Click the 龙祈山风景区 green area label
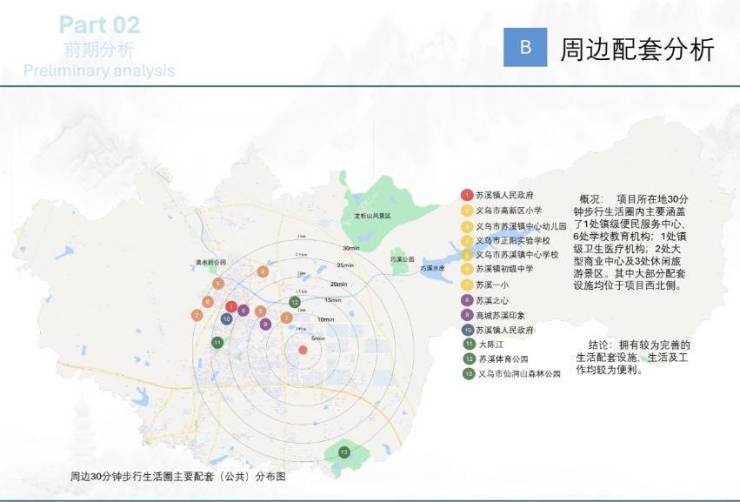This screenshot has height=502, width=740. pos(373,216)
